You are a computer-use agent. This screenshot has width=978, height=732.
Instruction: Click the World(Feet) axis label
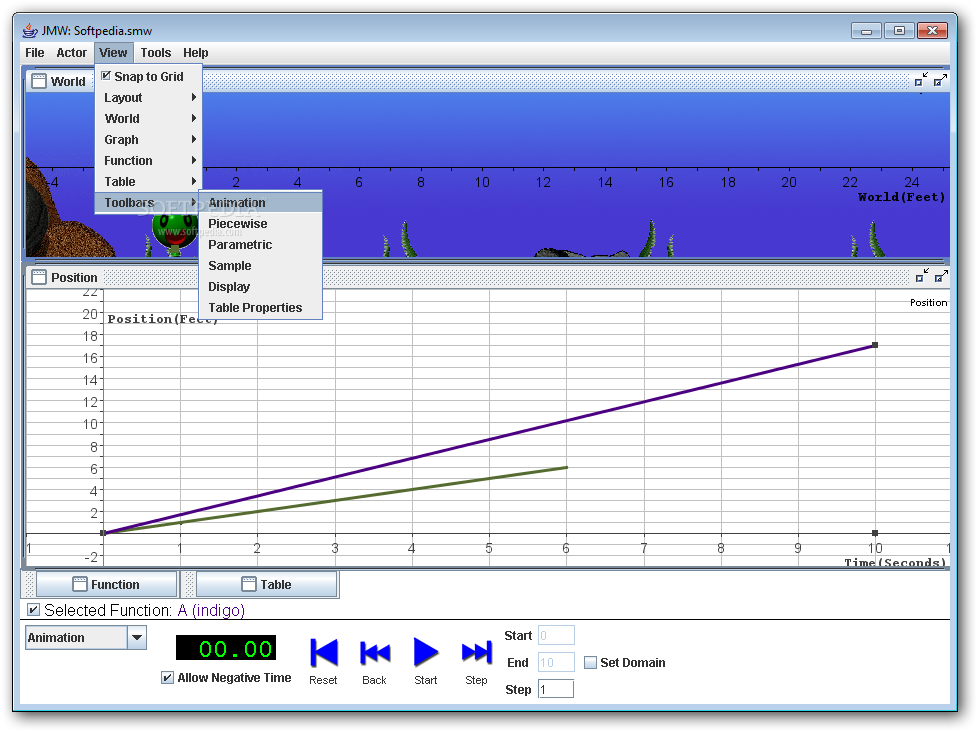[x=901, y=197]
